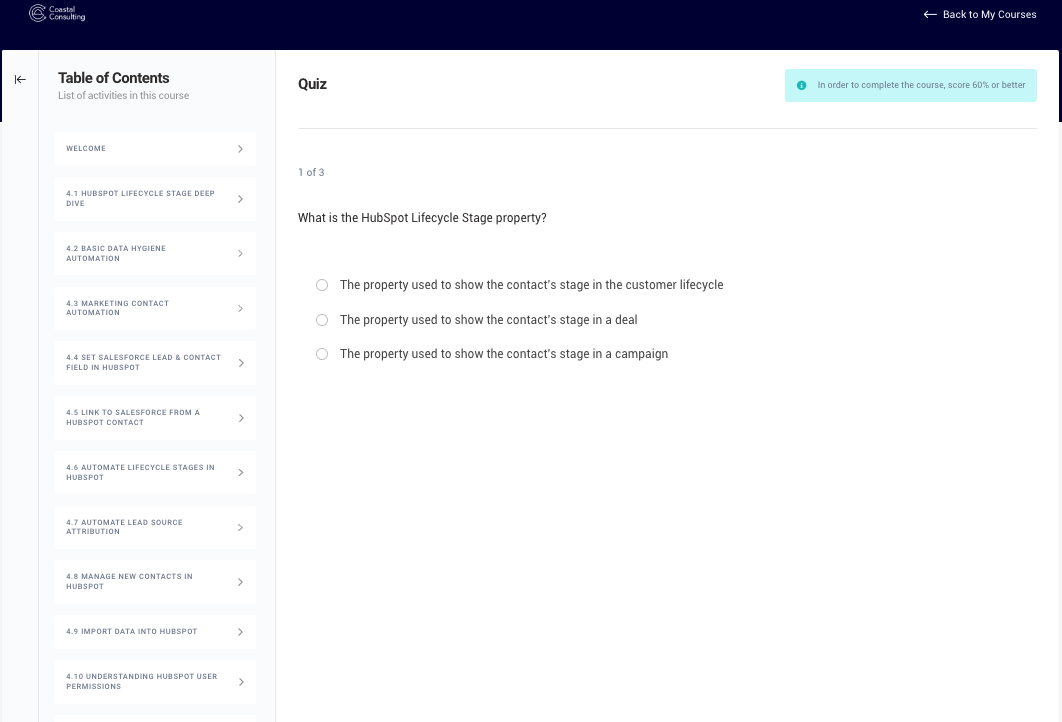Open 4.1 HubSpot Lifecycle Stage Deep Dive
This screenshot has width=1062, height=722.
pyautogui.click(x=155, y=199)
